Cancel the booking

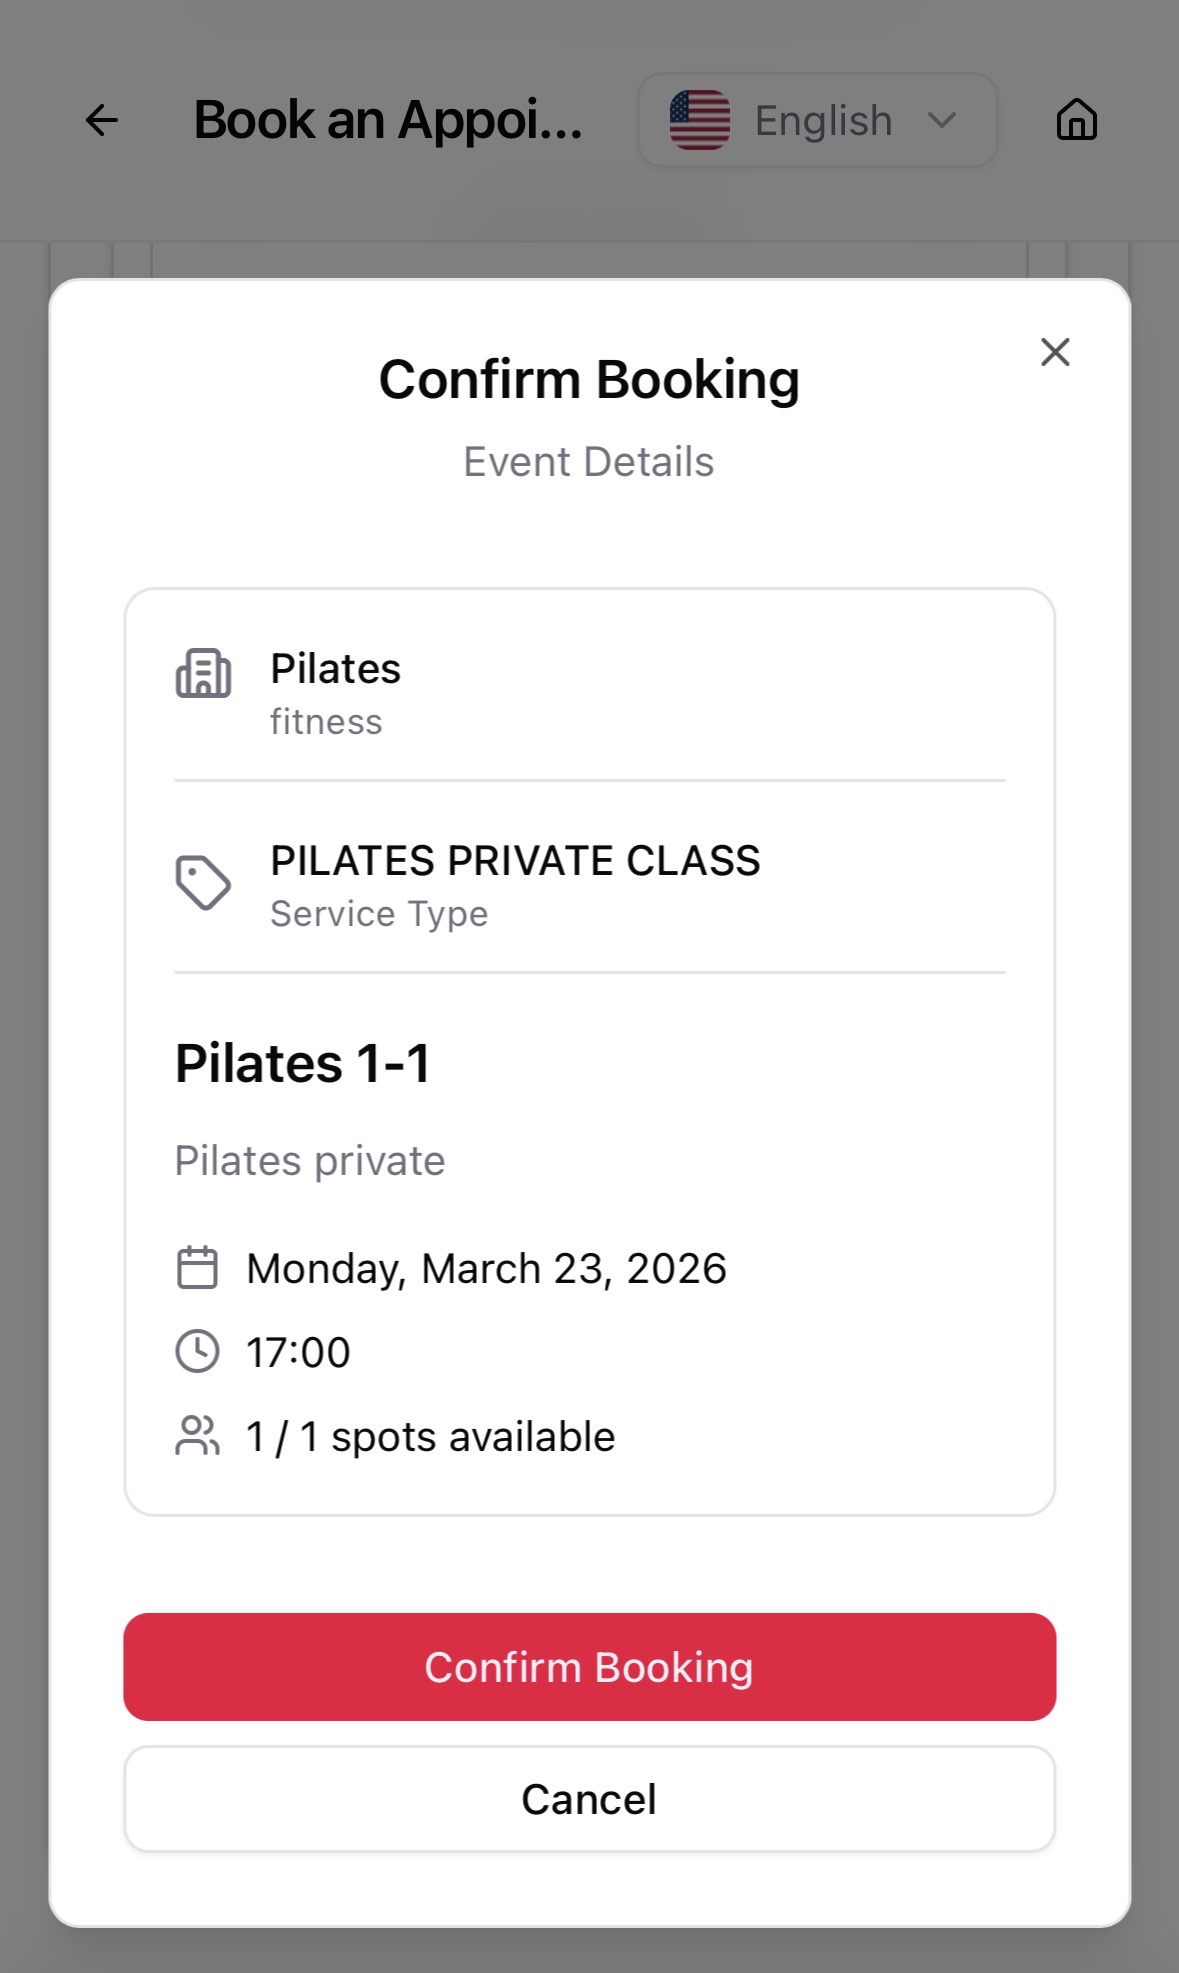point(589,1799)
